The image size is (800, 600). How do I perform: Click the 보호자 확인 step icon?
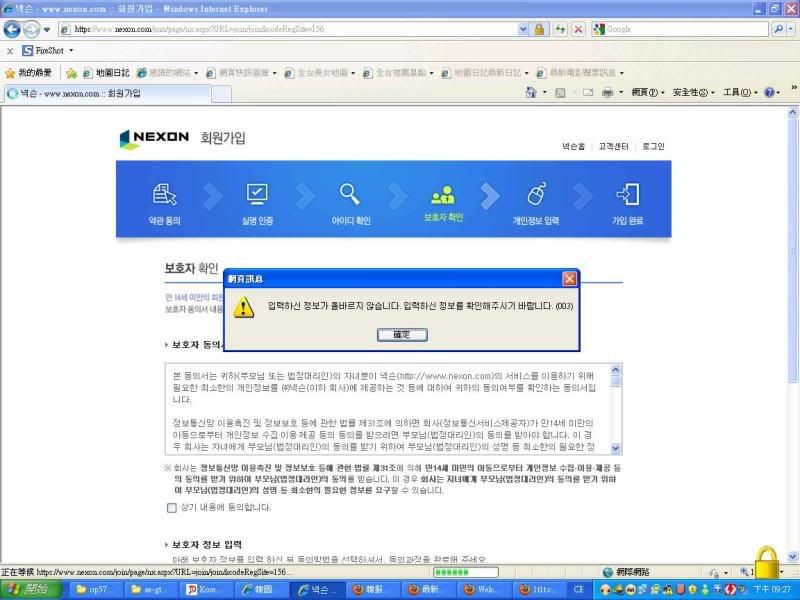click(443, 194)
